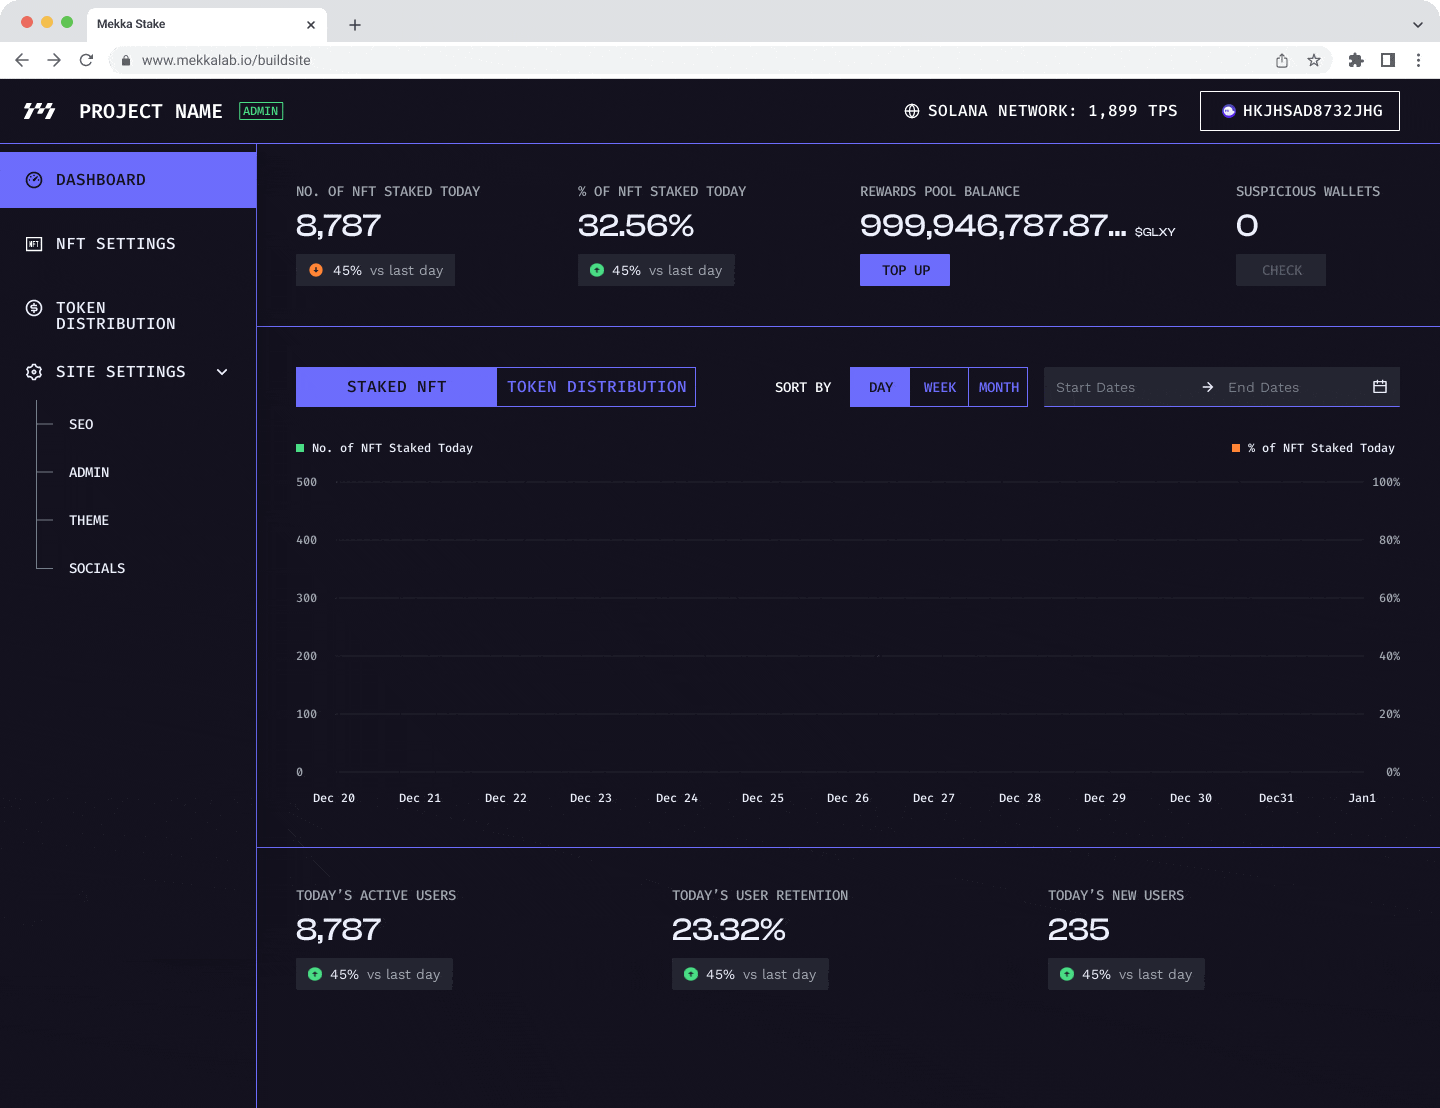This screenshot has height=1108, width=1440.
Task: Reload the page with refresh icon
Action: click(x=87, y=60)
